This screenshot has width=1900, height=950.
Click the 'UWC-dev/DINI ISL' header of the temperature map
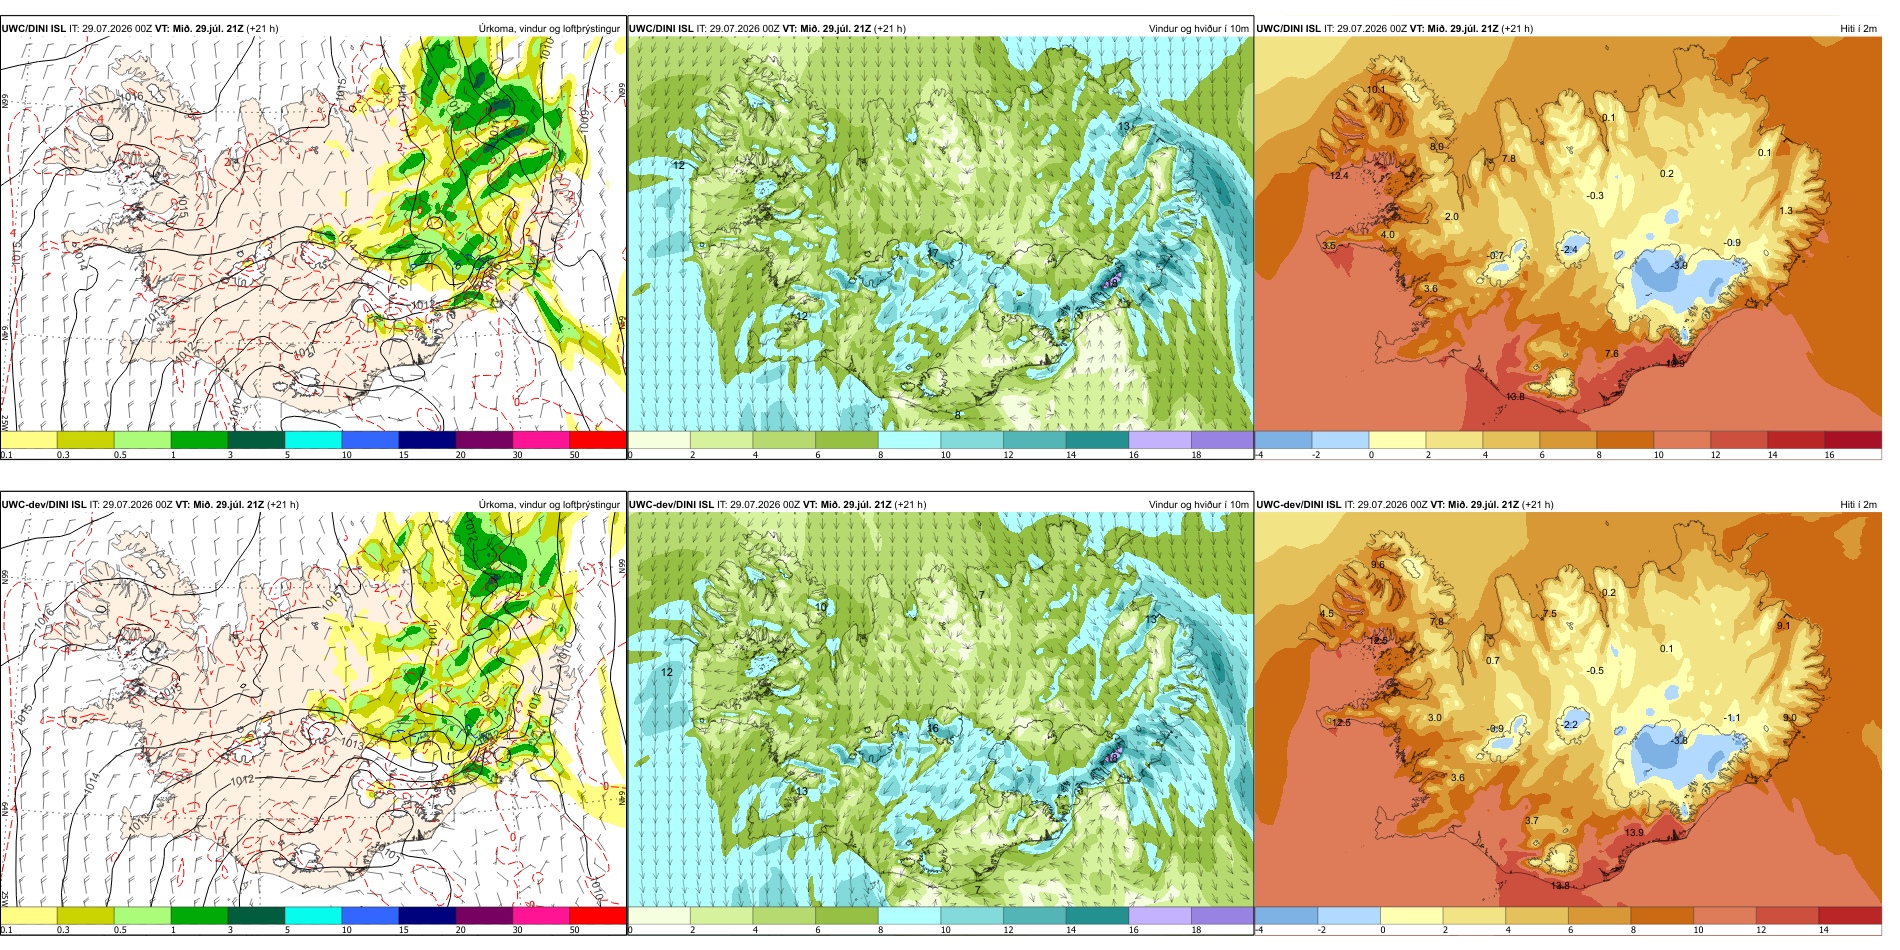point(1299,505)
